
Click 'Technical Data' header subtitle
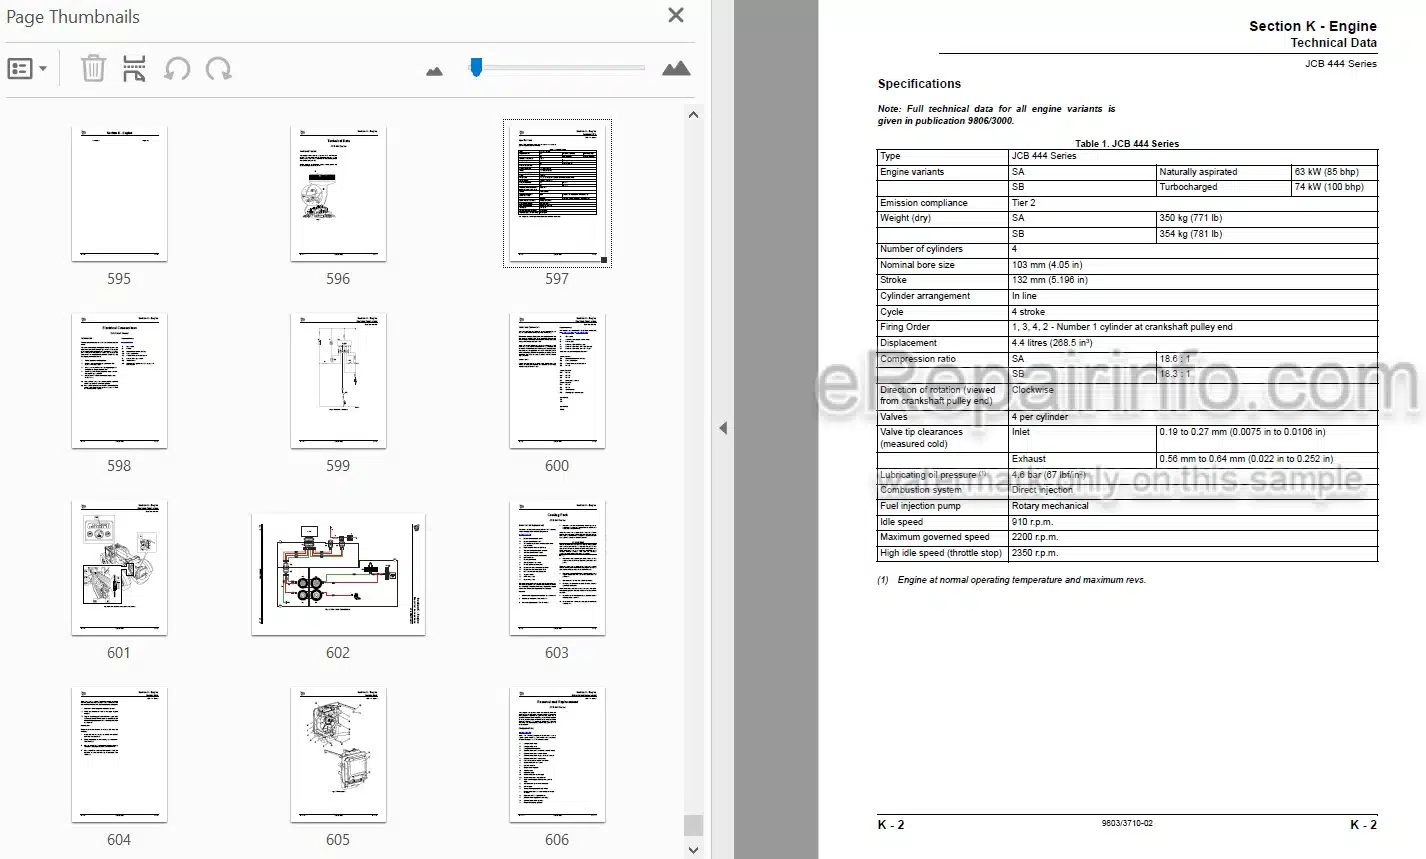coord(1333,43)
